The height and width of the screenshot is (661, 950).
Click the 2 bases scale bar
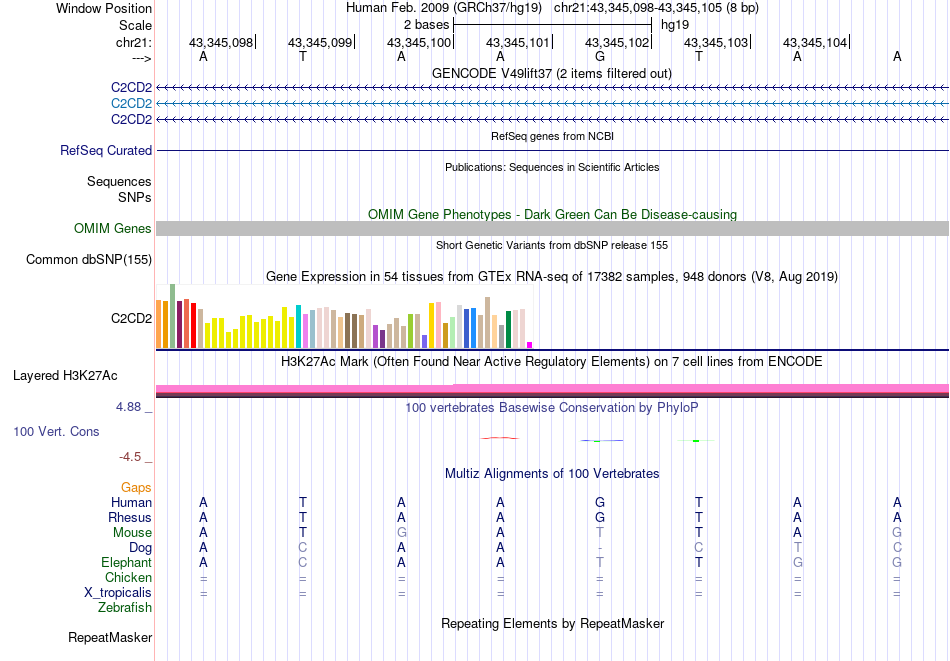(552, 25)
